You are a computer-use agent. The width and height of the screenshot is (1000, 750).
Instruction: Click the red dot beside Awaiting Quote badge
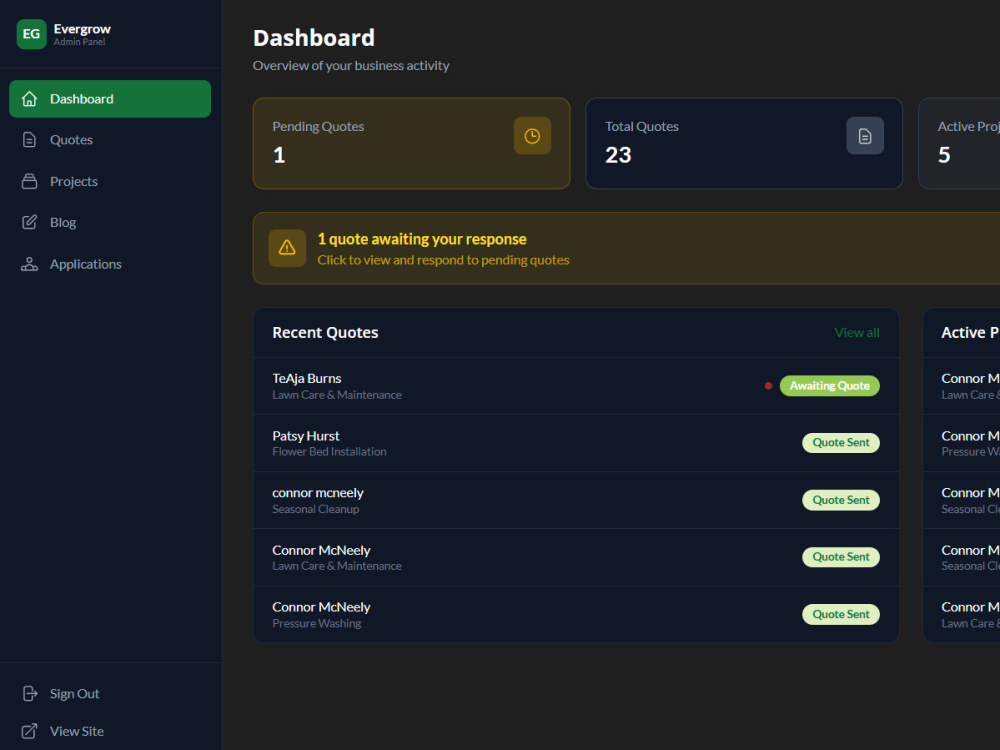(x=768, y=386)
